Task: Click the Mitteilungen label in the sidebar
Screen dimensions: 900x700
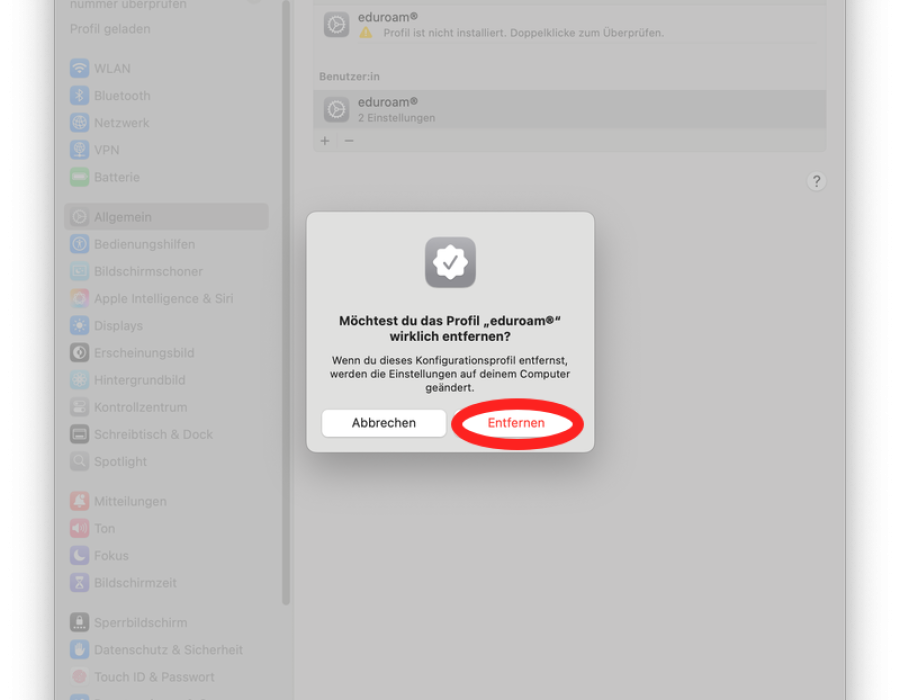Action: pos(130,501)
